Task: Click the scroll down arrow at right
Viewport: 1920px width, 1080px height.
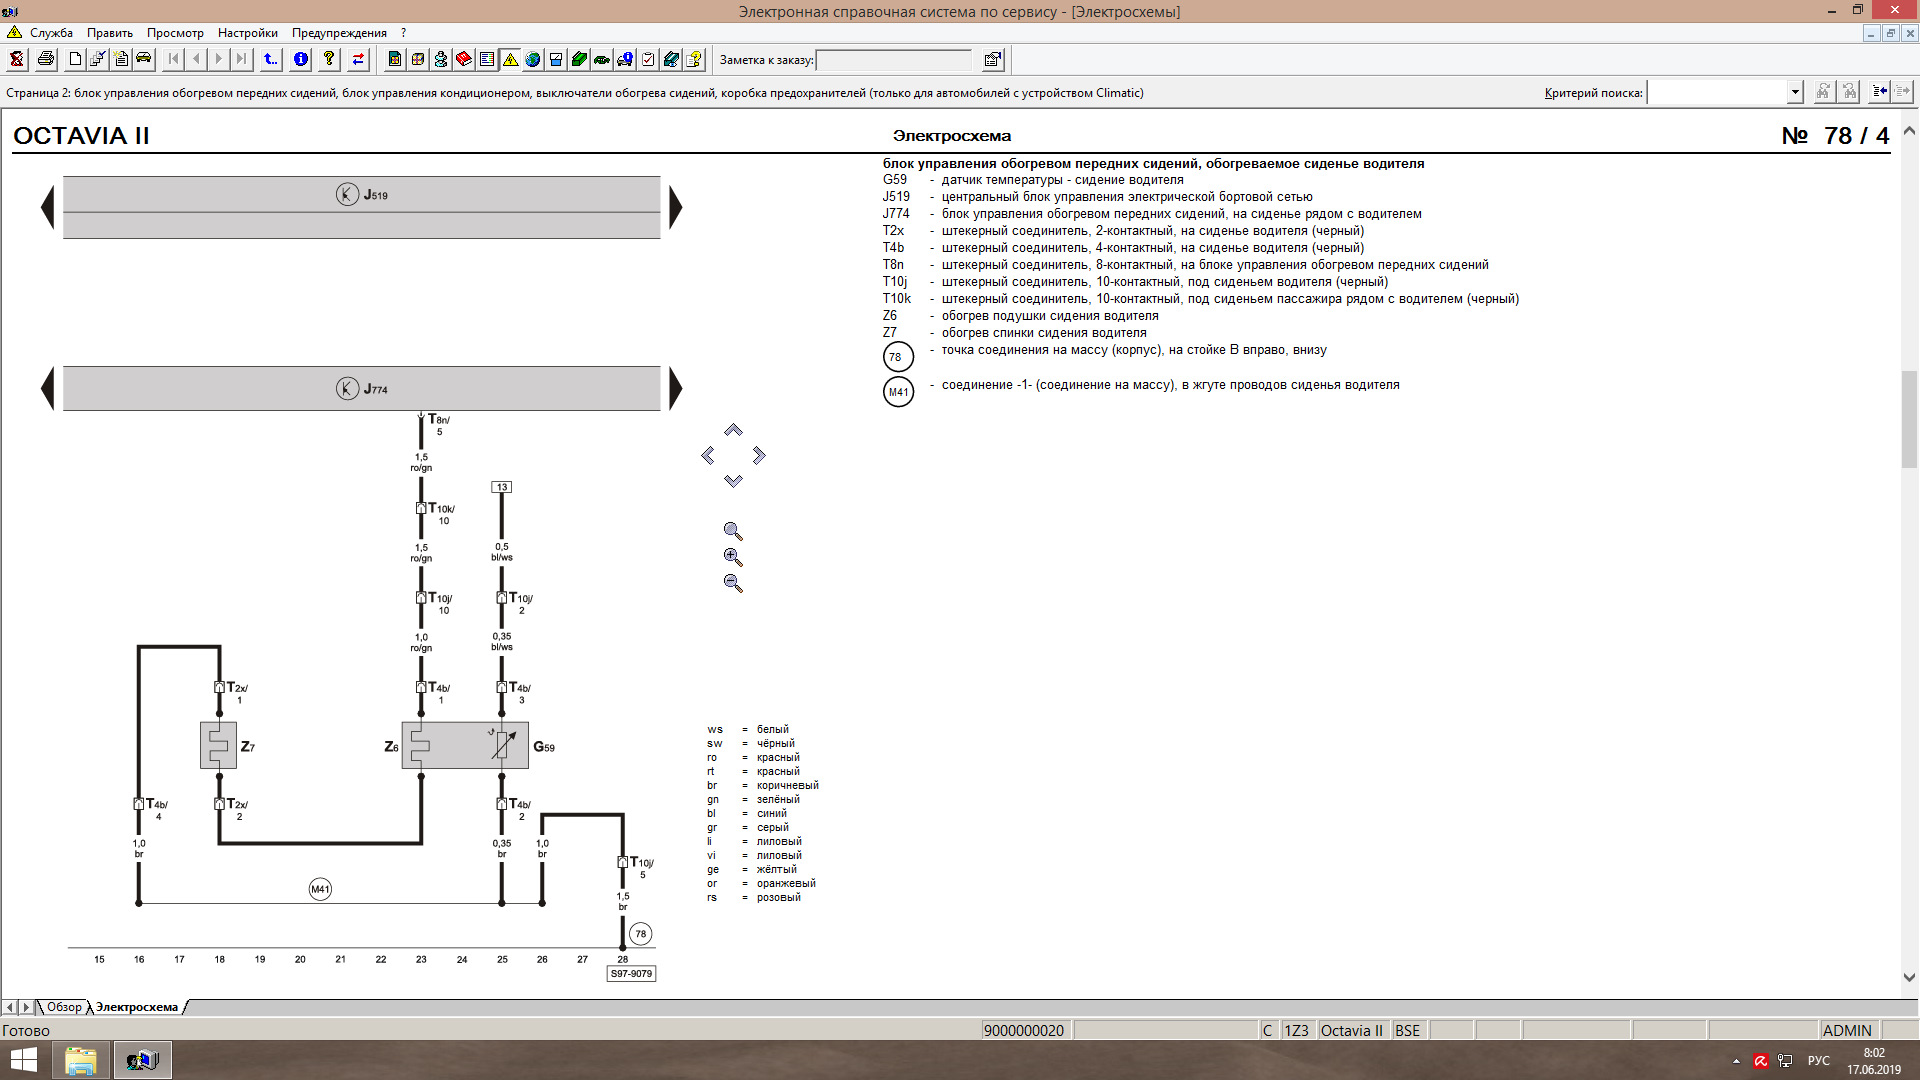Action: coord(1909,977)
